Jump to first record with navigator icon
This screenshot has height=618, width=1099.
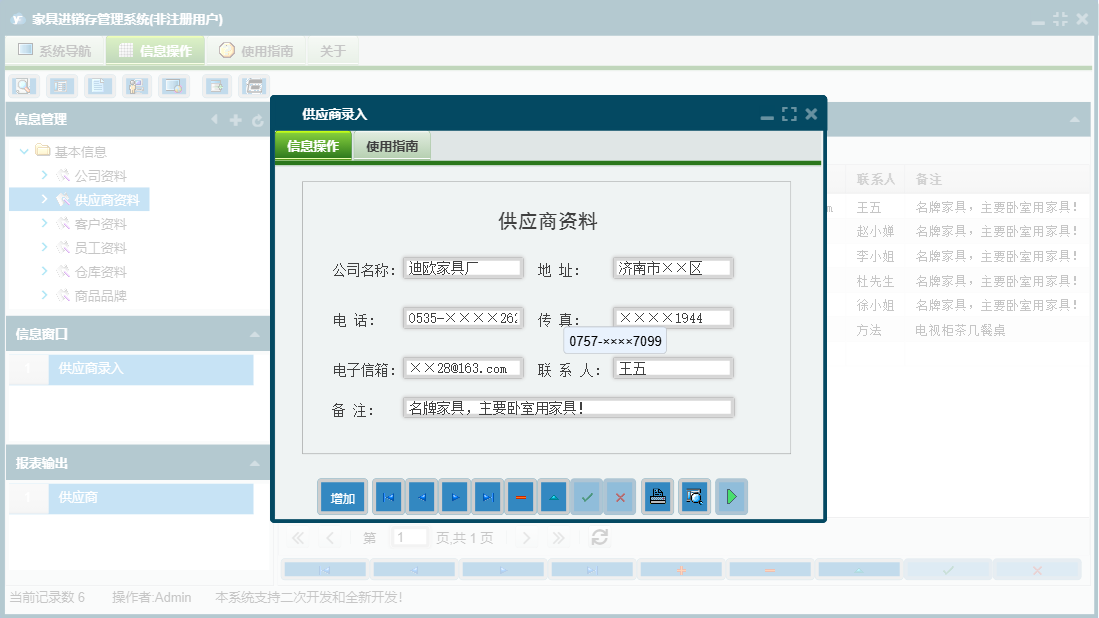[389, 496]
